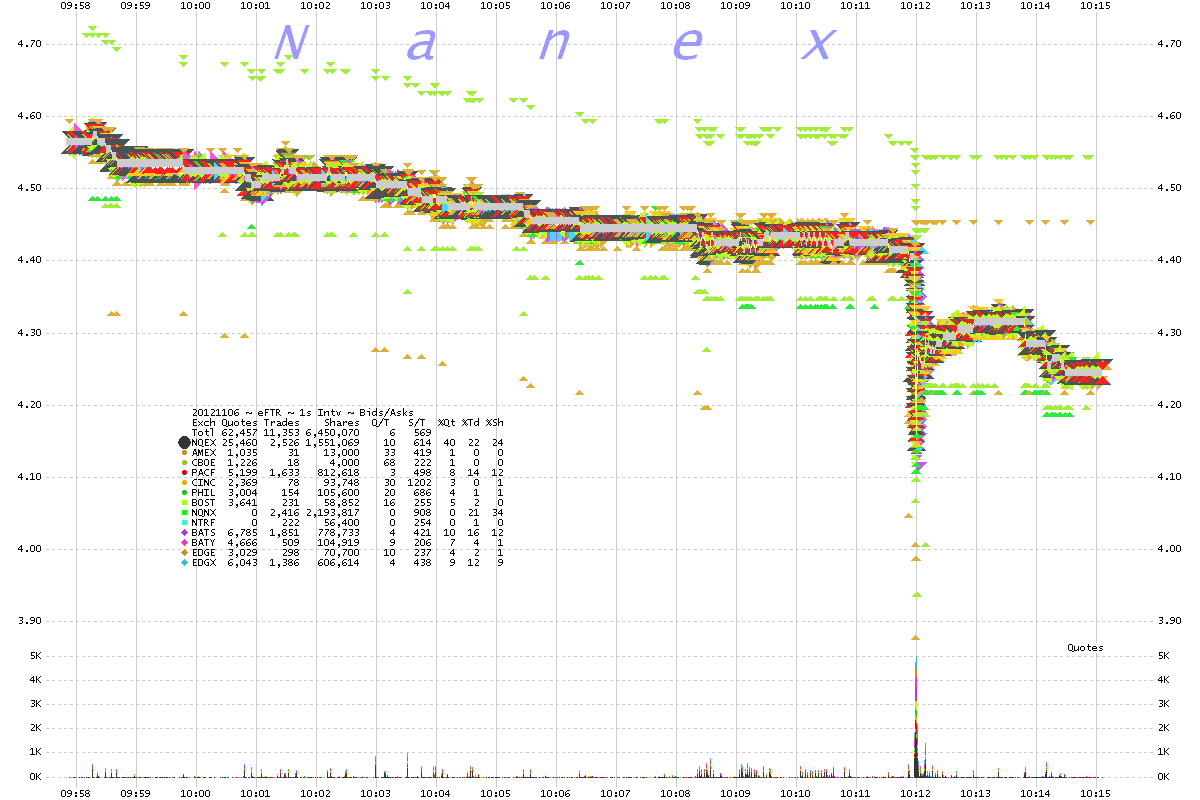Click the total shares value '6,450,070'
Viewport: 1200px width, 800px height.
pyautogui.click(x=333, y=432)
